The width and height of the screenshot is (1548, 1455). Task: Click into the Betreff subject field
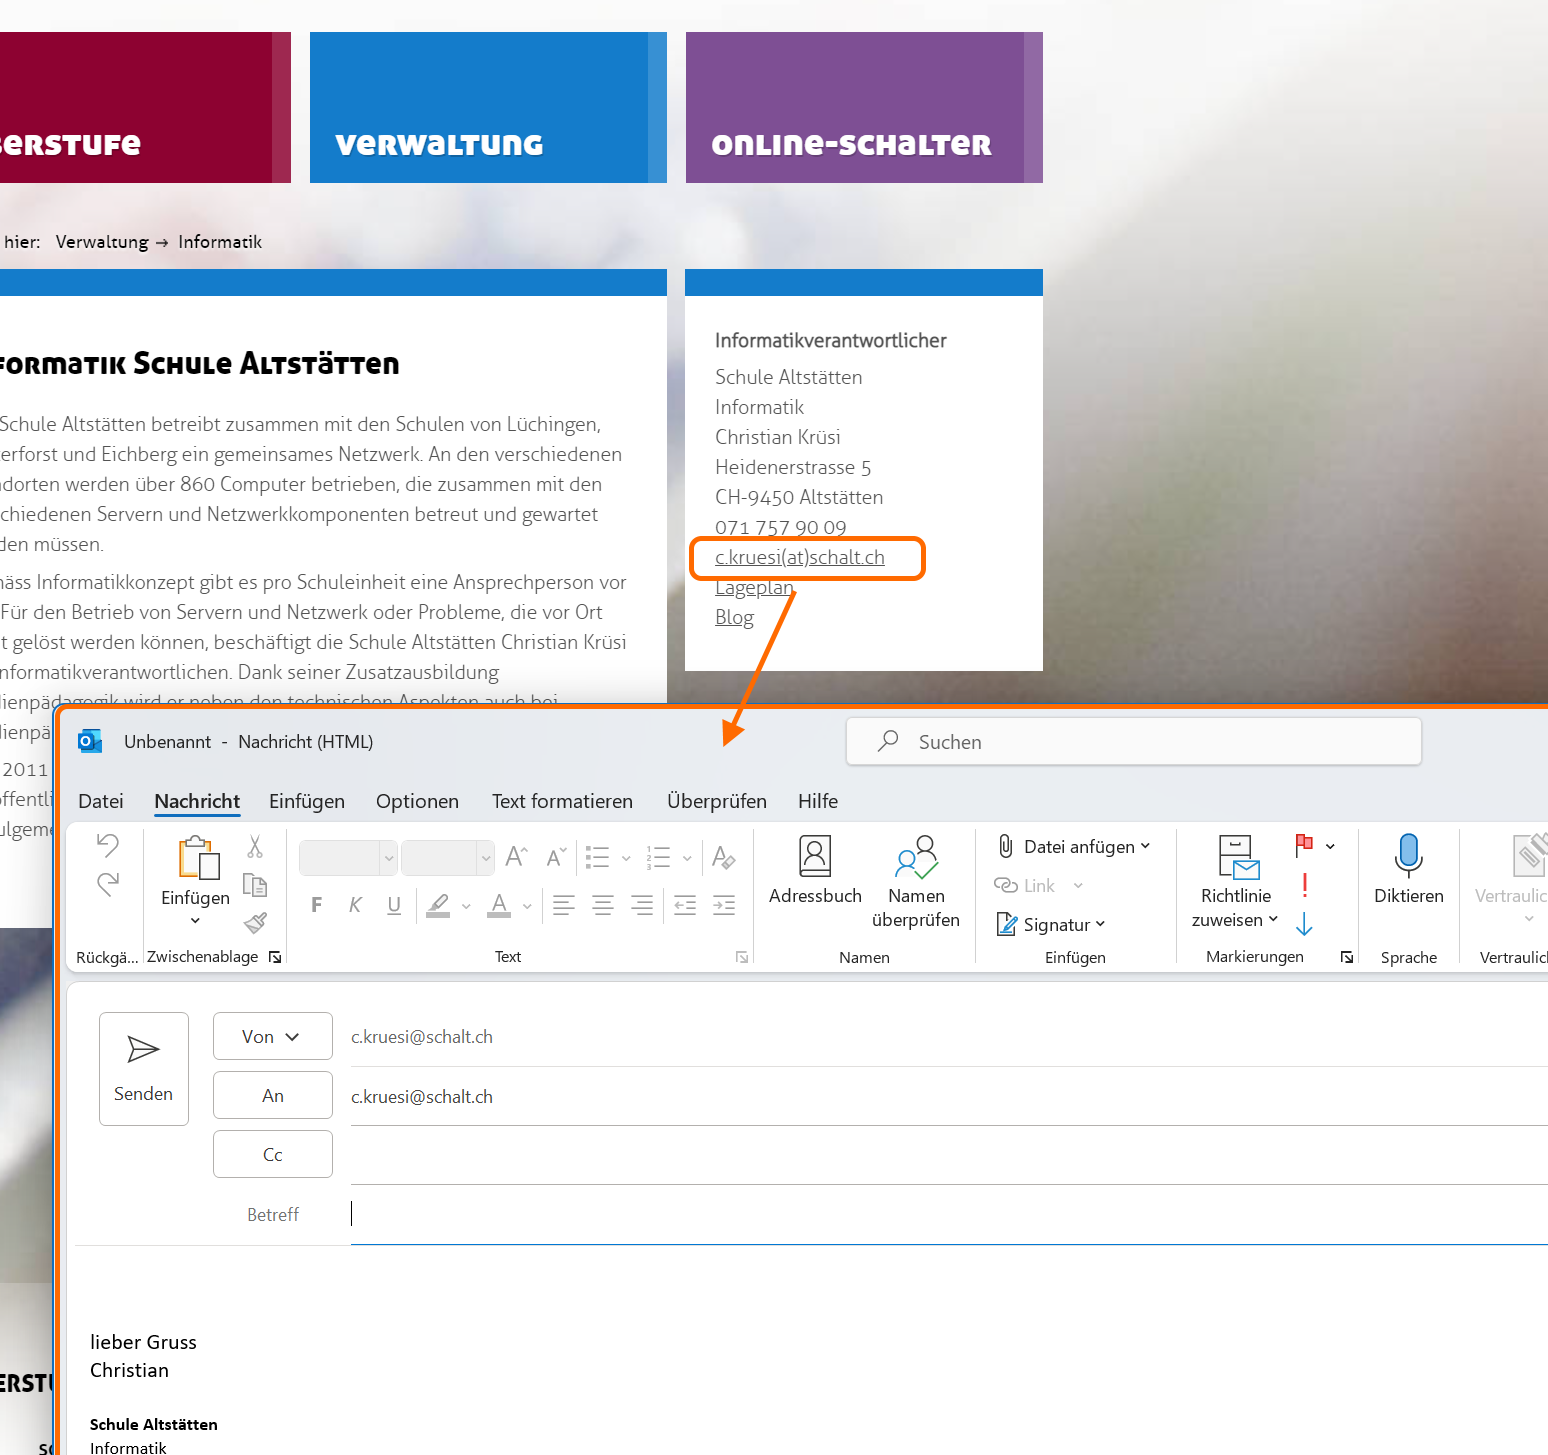click(900, 1214)
